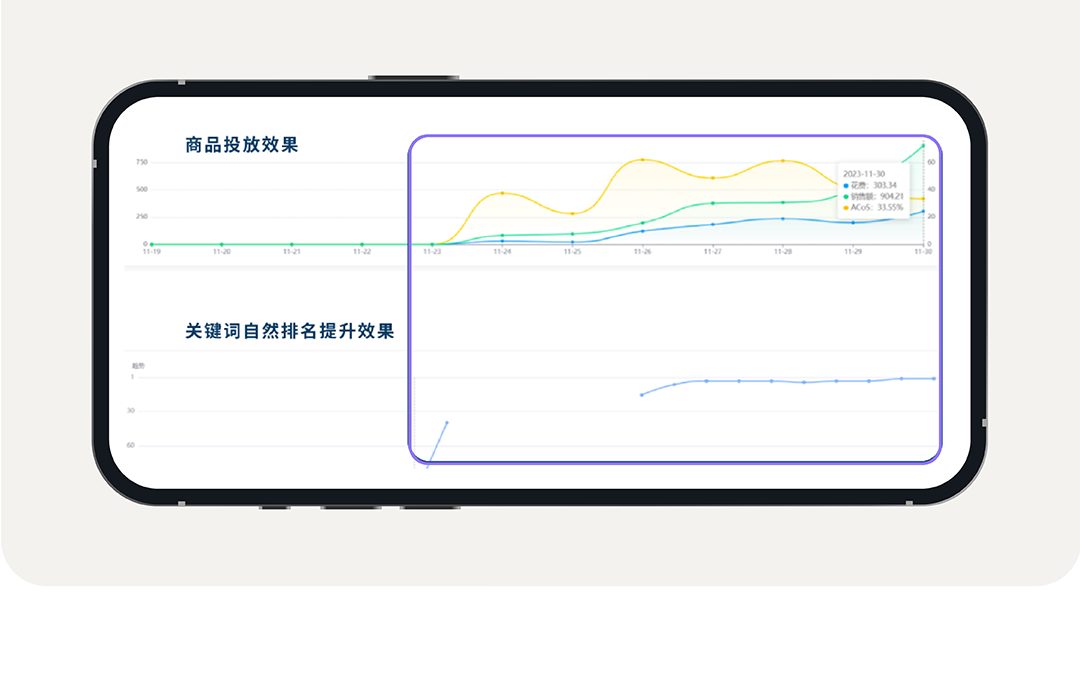Click the 商品投放效果 chart heading
The height and width of the screenshot is (673, 1080).
click(x=242, y=145)
